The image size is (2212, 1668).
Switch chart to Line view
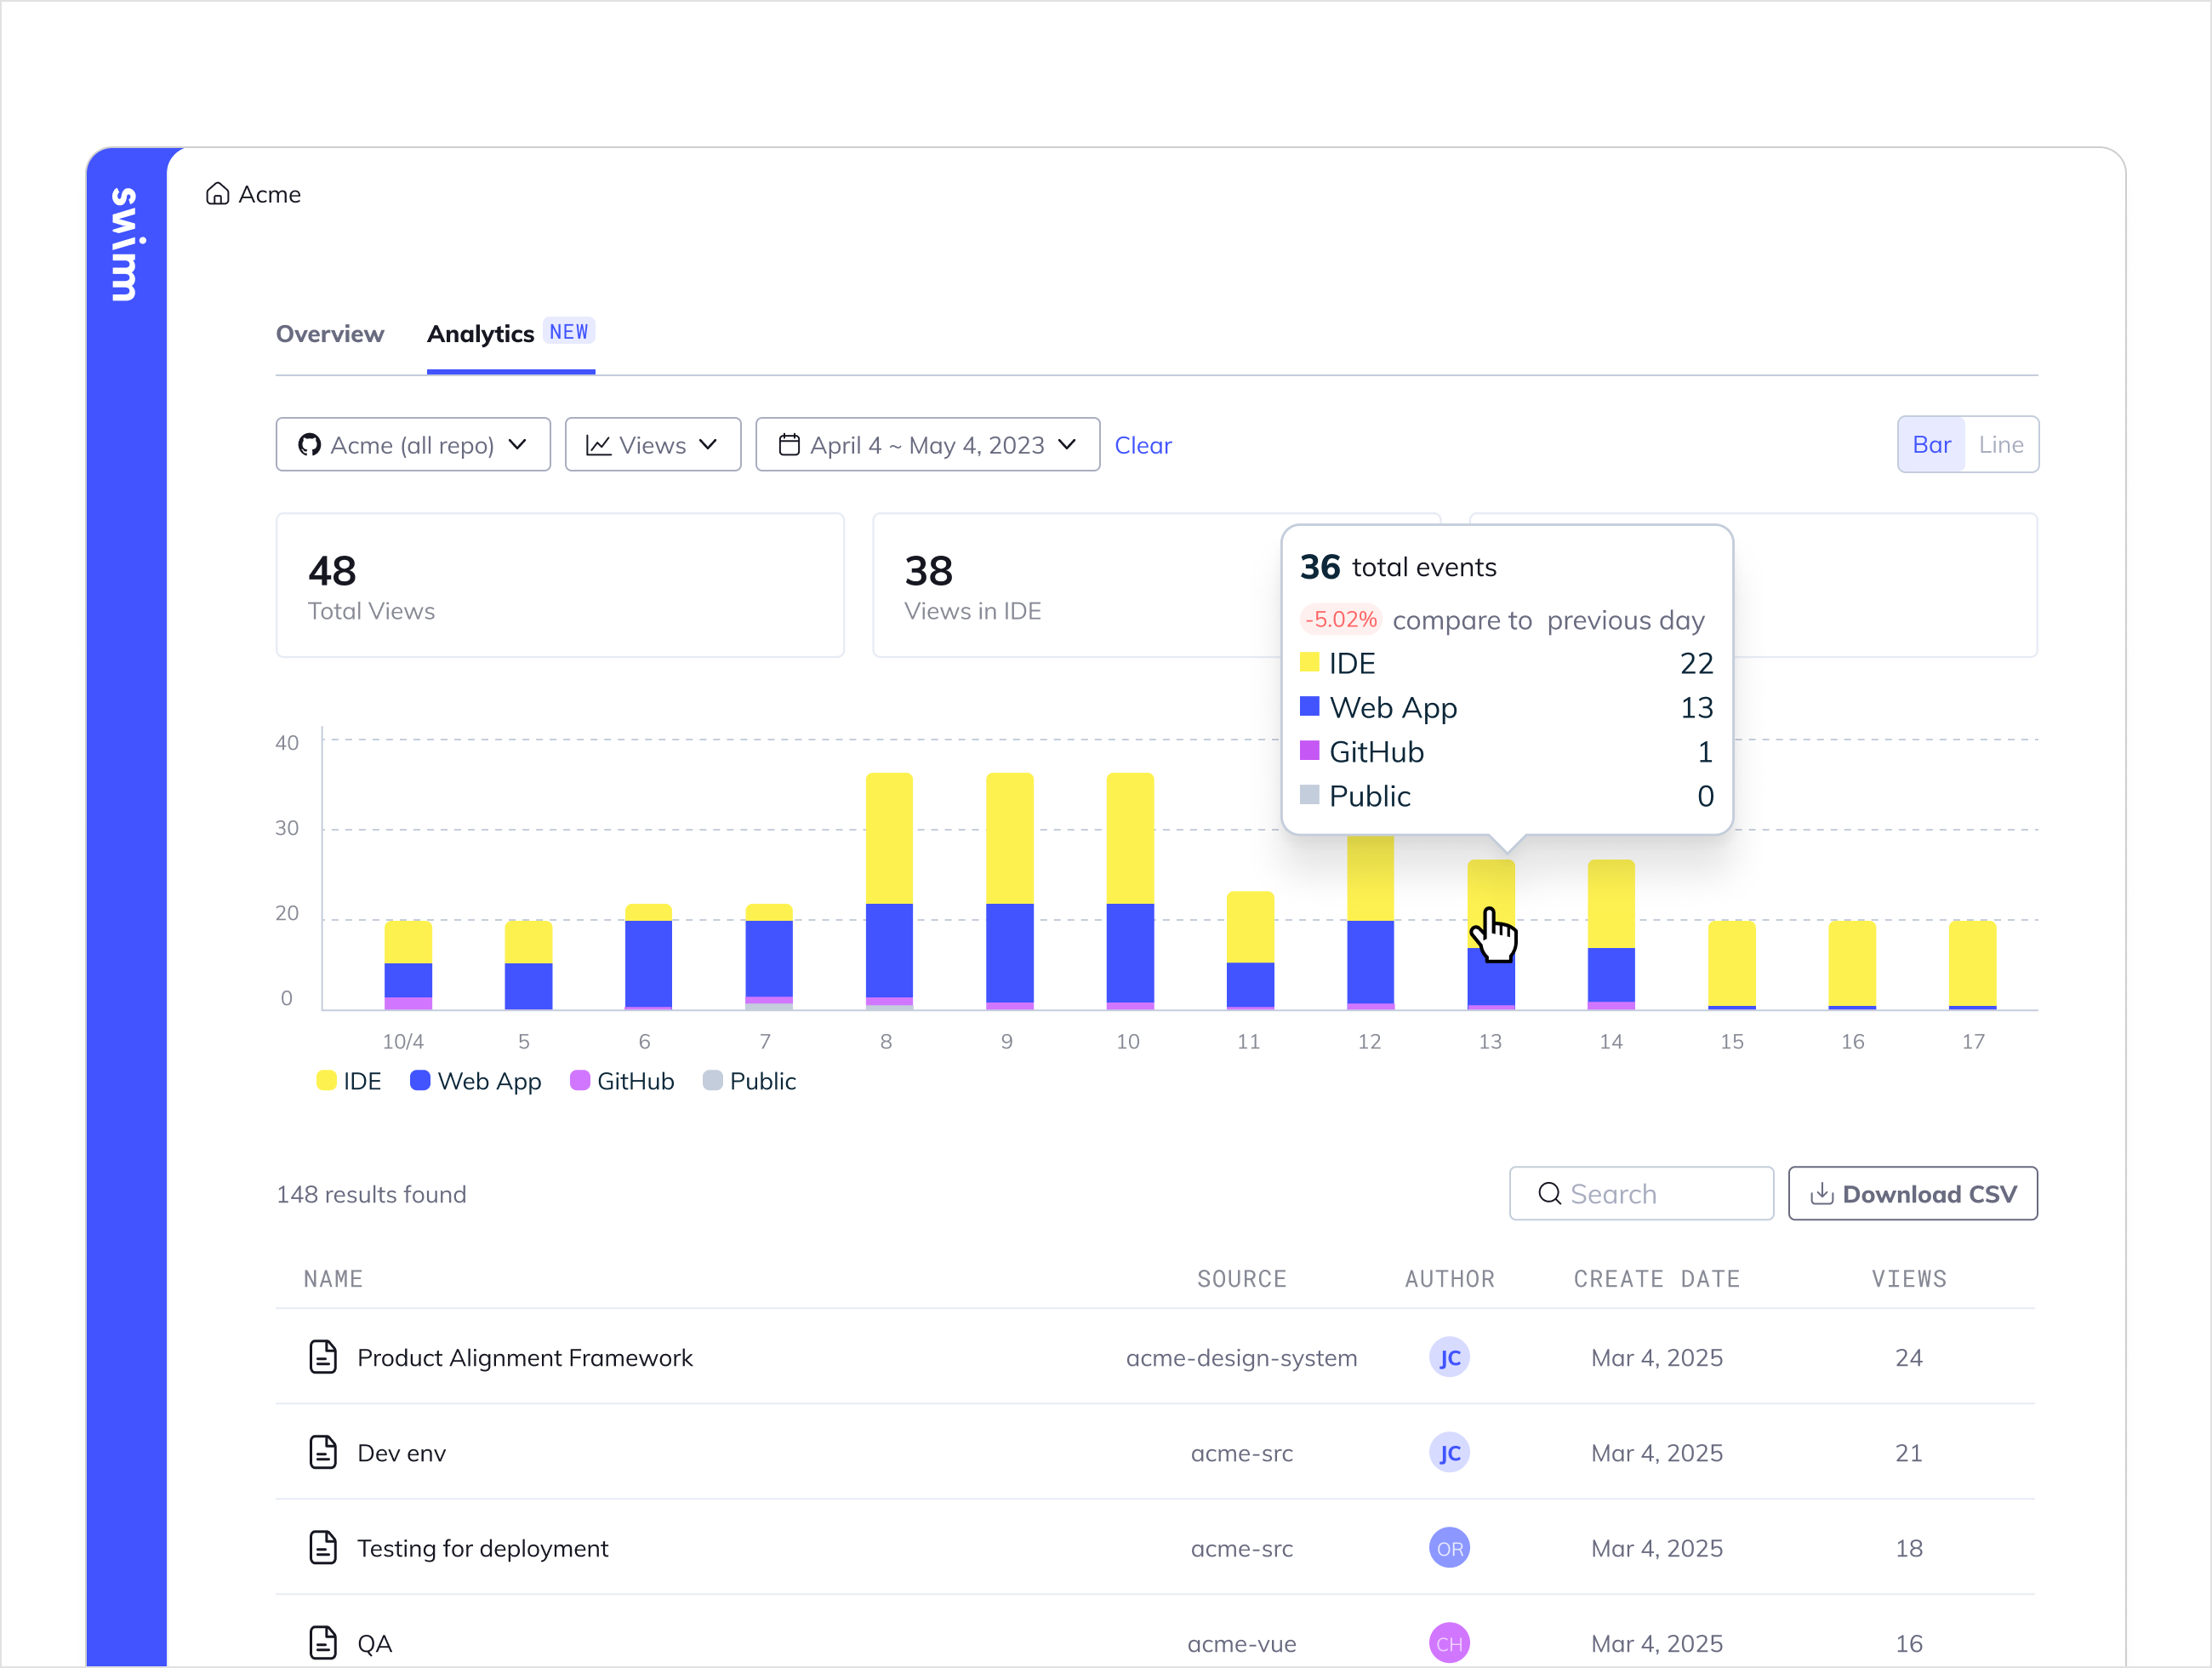[x=2000, y=445]
